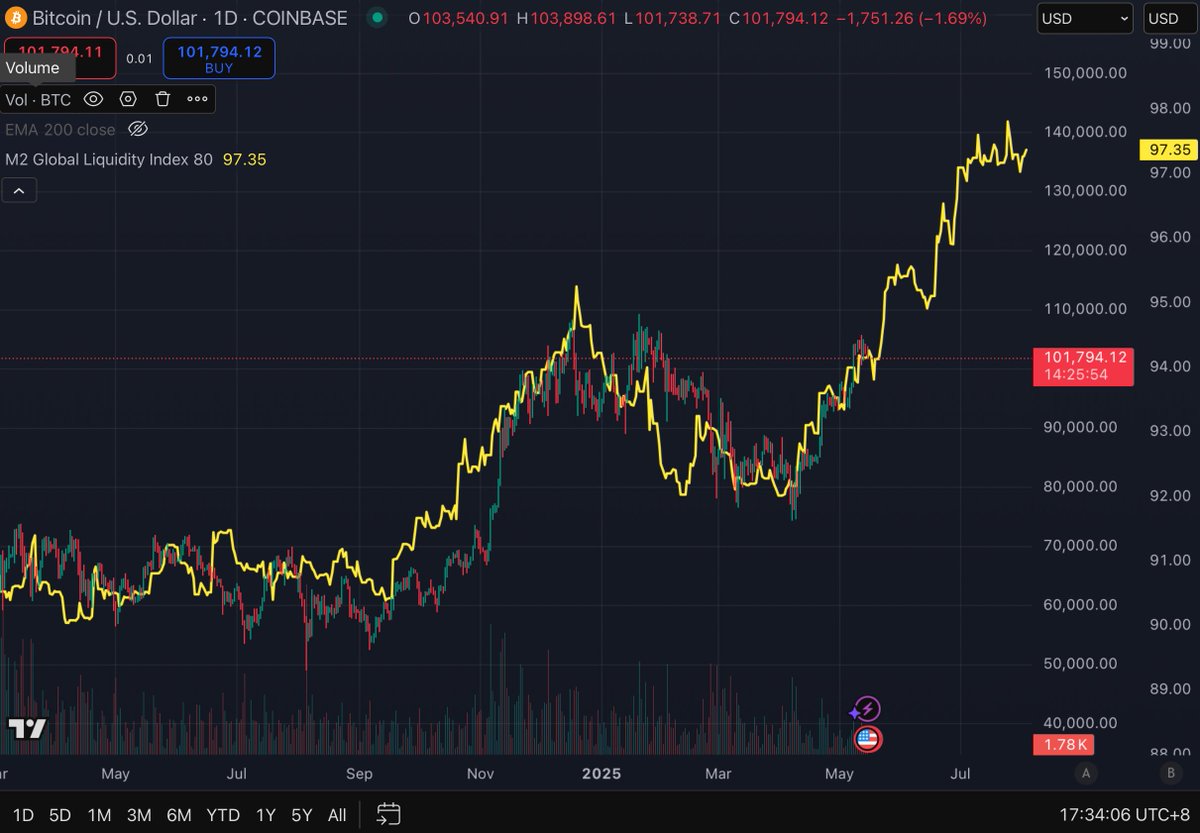
Task: Click the US flag icon on the chart
Action: pos(868,740)
